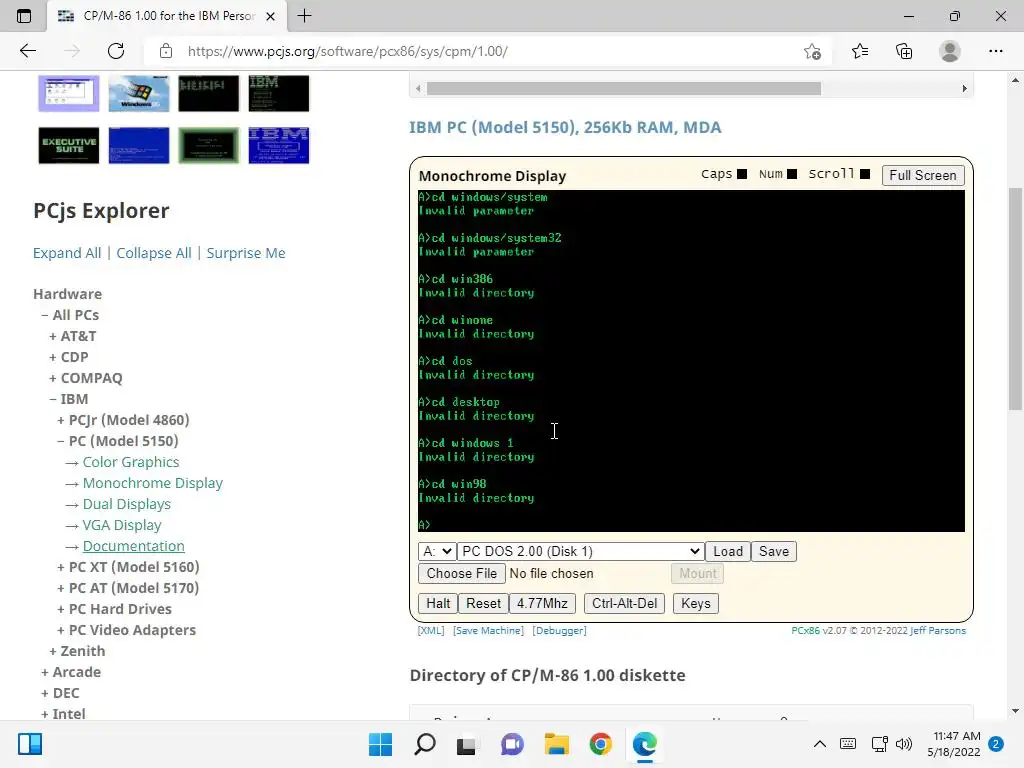Screen dimensions: 1024x768
Task: Open taskbar Search magnifier
Action: click(424, 744)
